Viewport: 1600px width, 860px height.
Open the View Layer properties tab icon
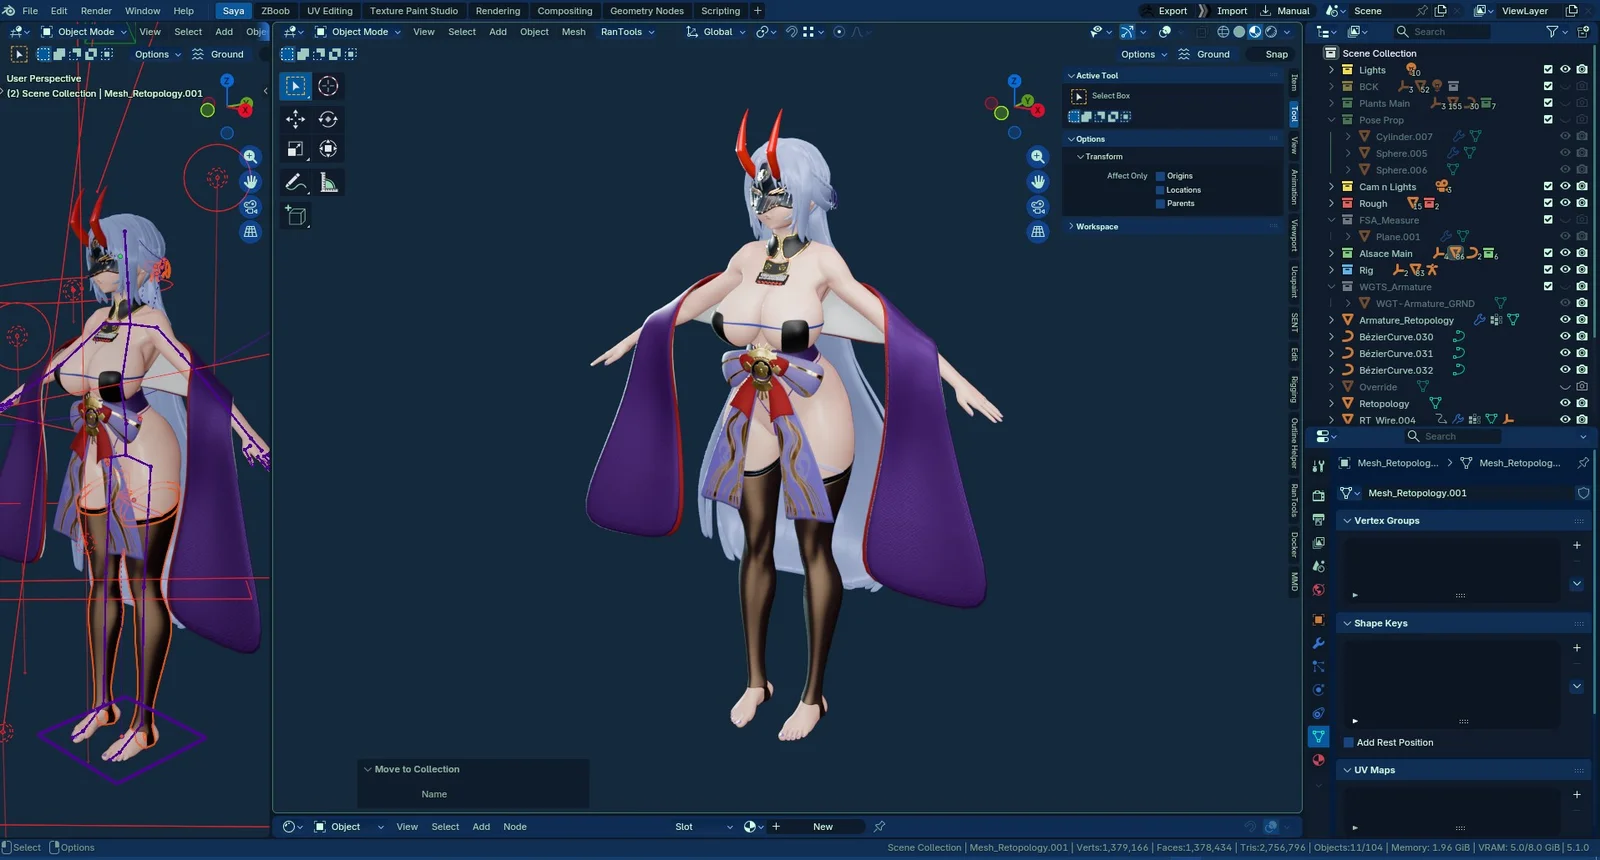[1318, 543]
